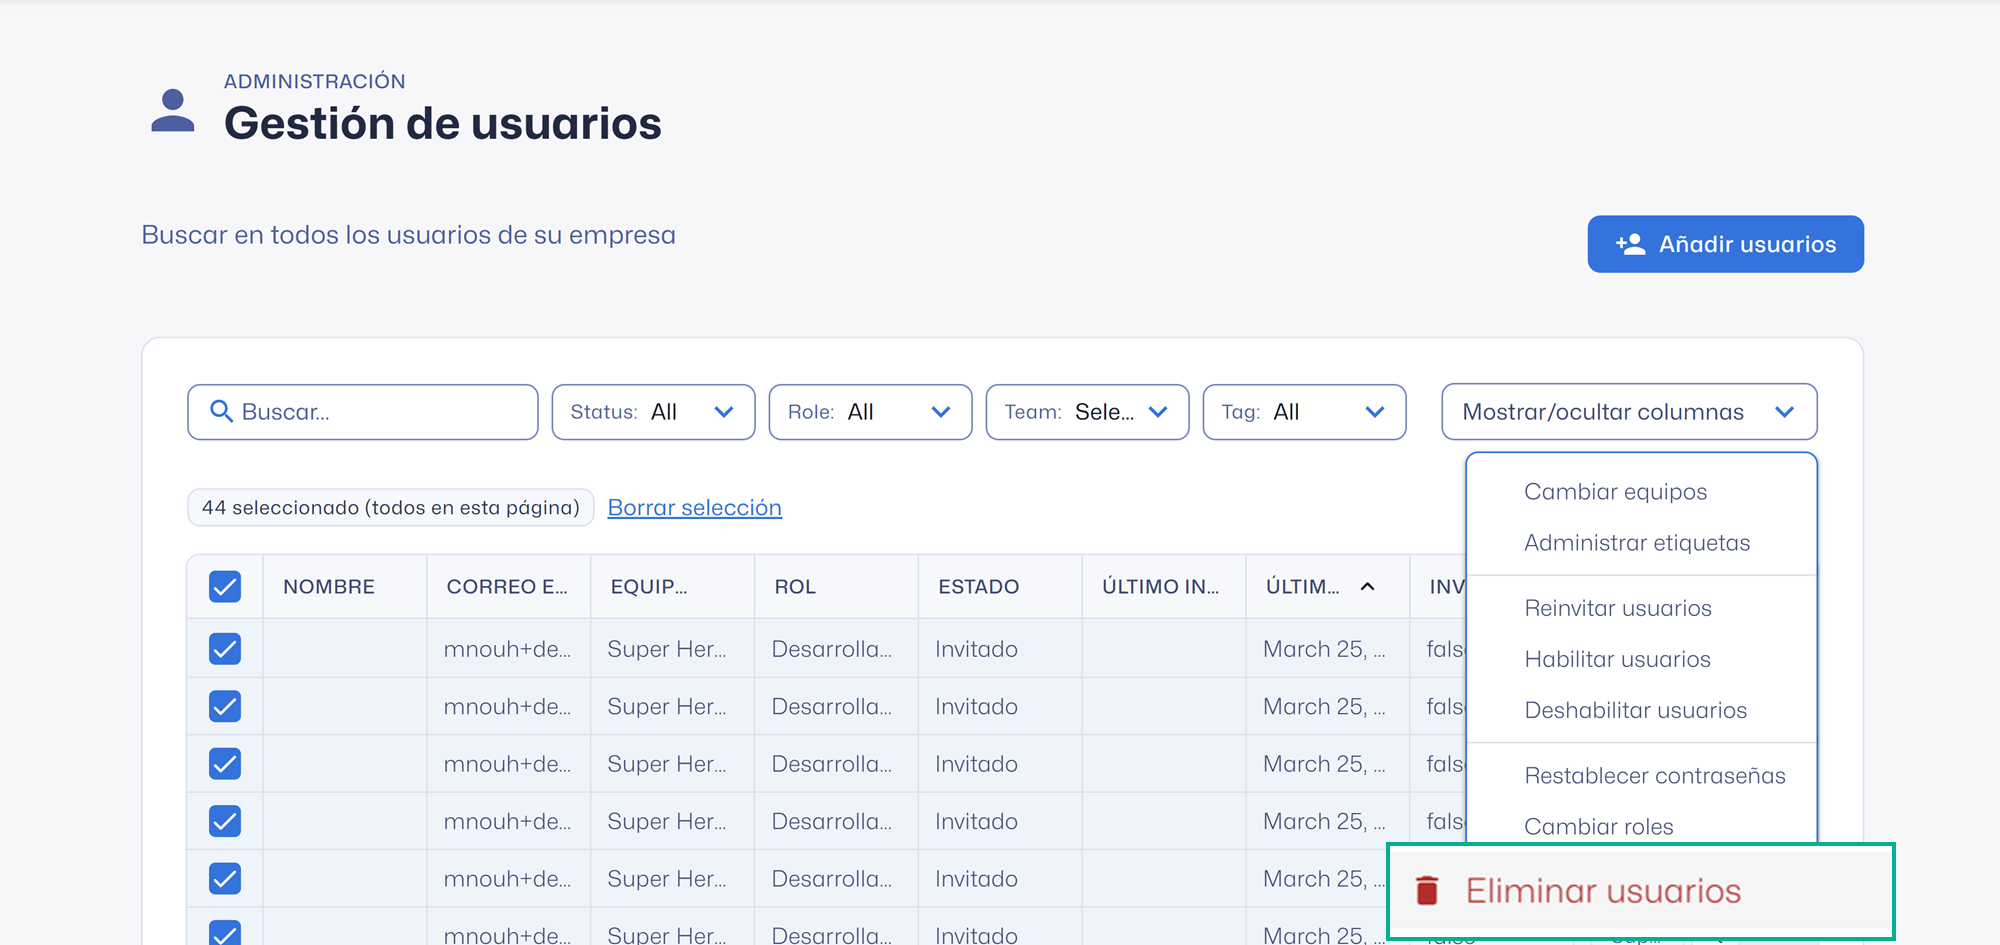Select Cambiar roles menu entry

[1598, 827]
